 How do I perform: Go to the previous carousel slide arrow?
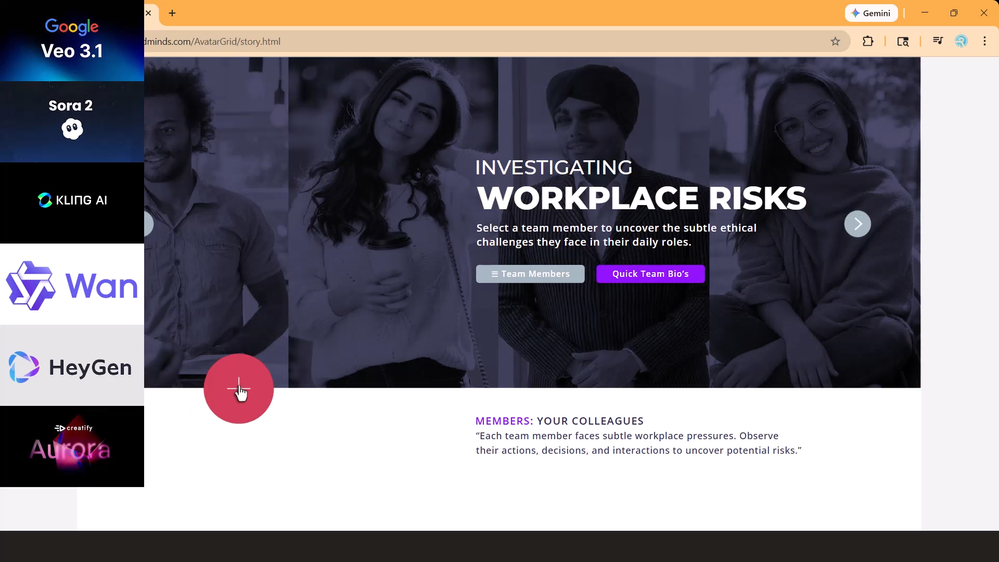point(148,224)
